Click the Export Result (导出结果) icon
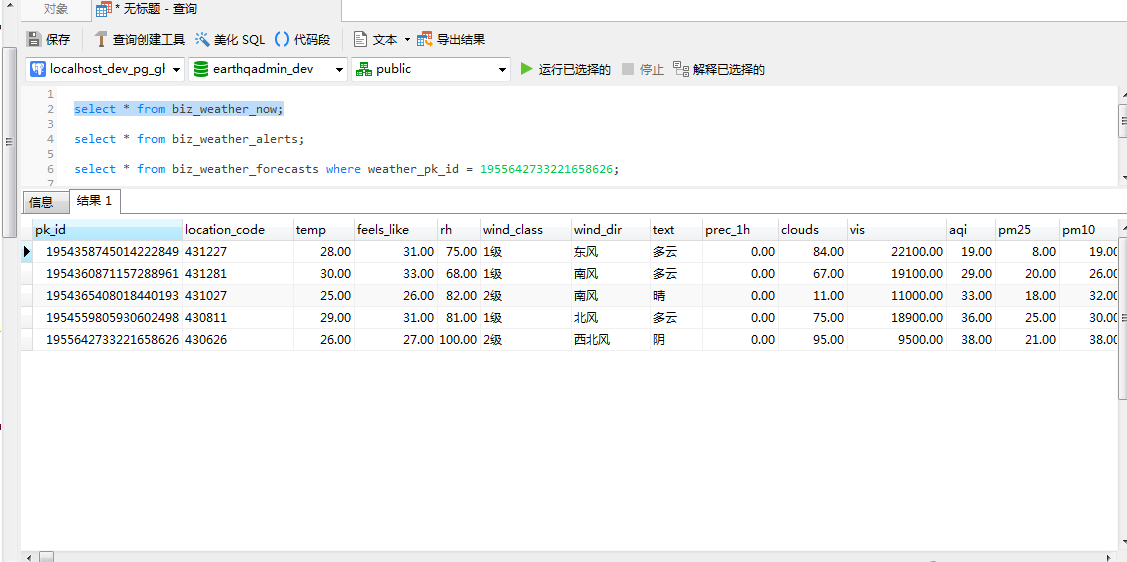This screenshot has width=1127, height=562. point(425,40)
